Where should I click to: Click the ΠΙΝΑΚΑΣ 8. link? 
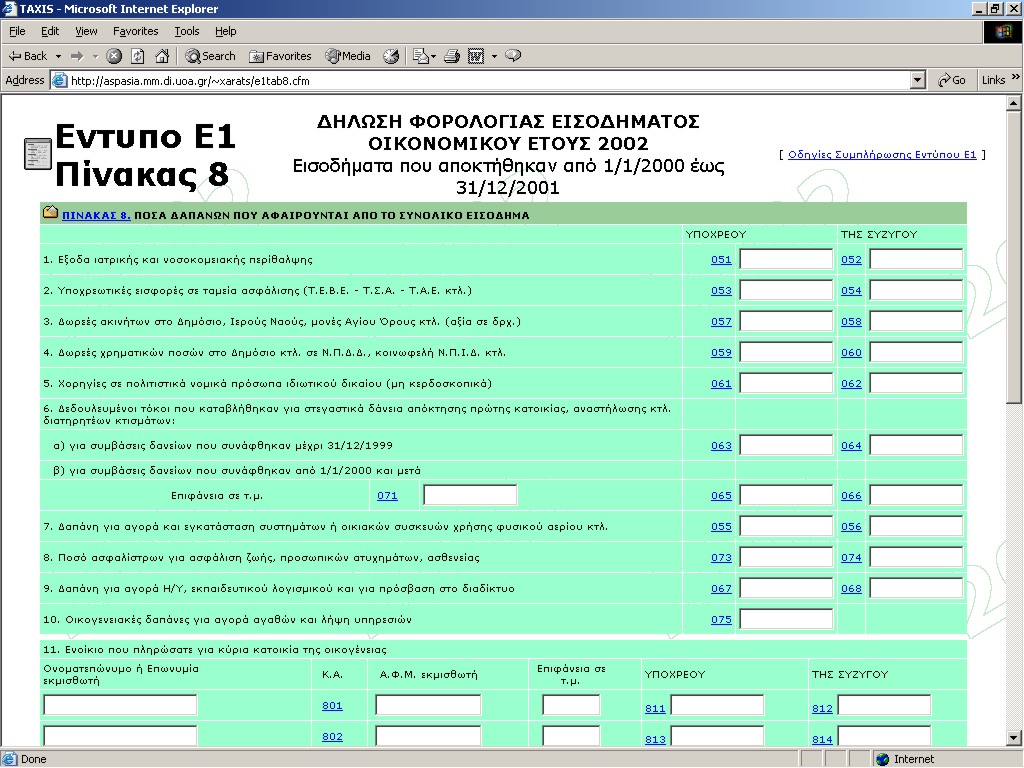point(96,215)
